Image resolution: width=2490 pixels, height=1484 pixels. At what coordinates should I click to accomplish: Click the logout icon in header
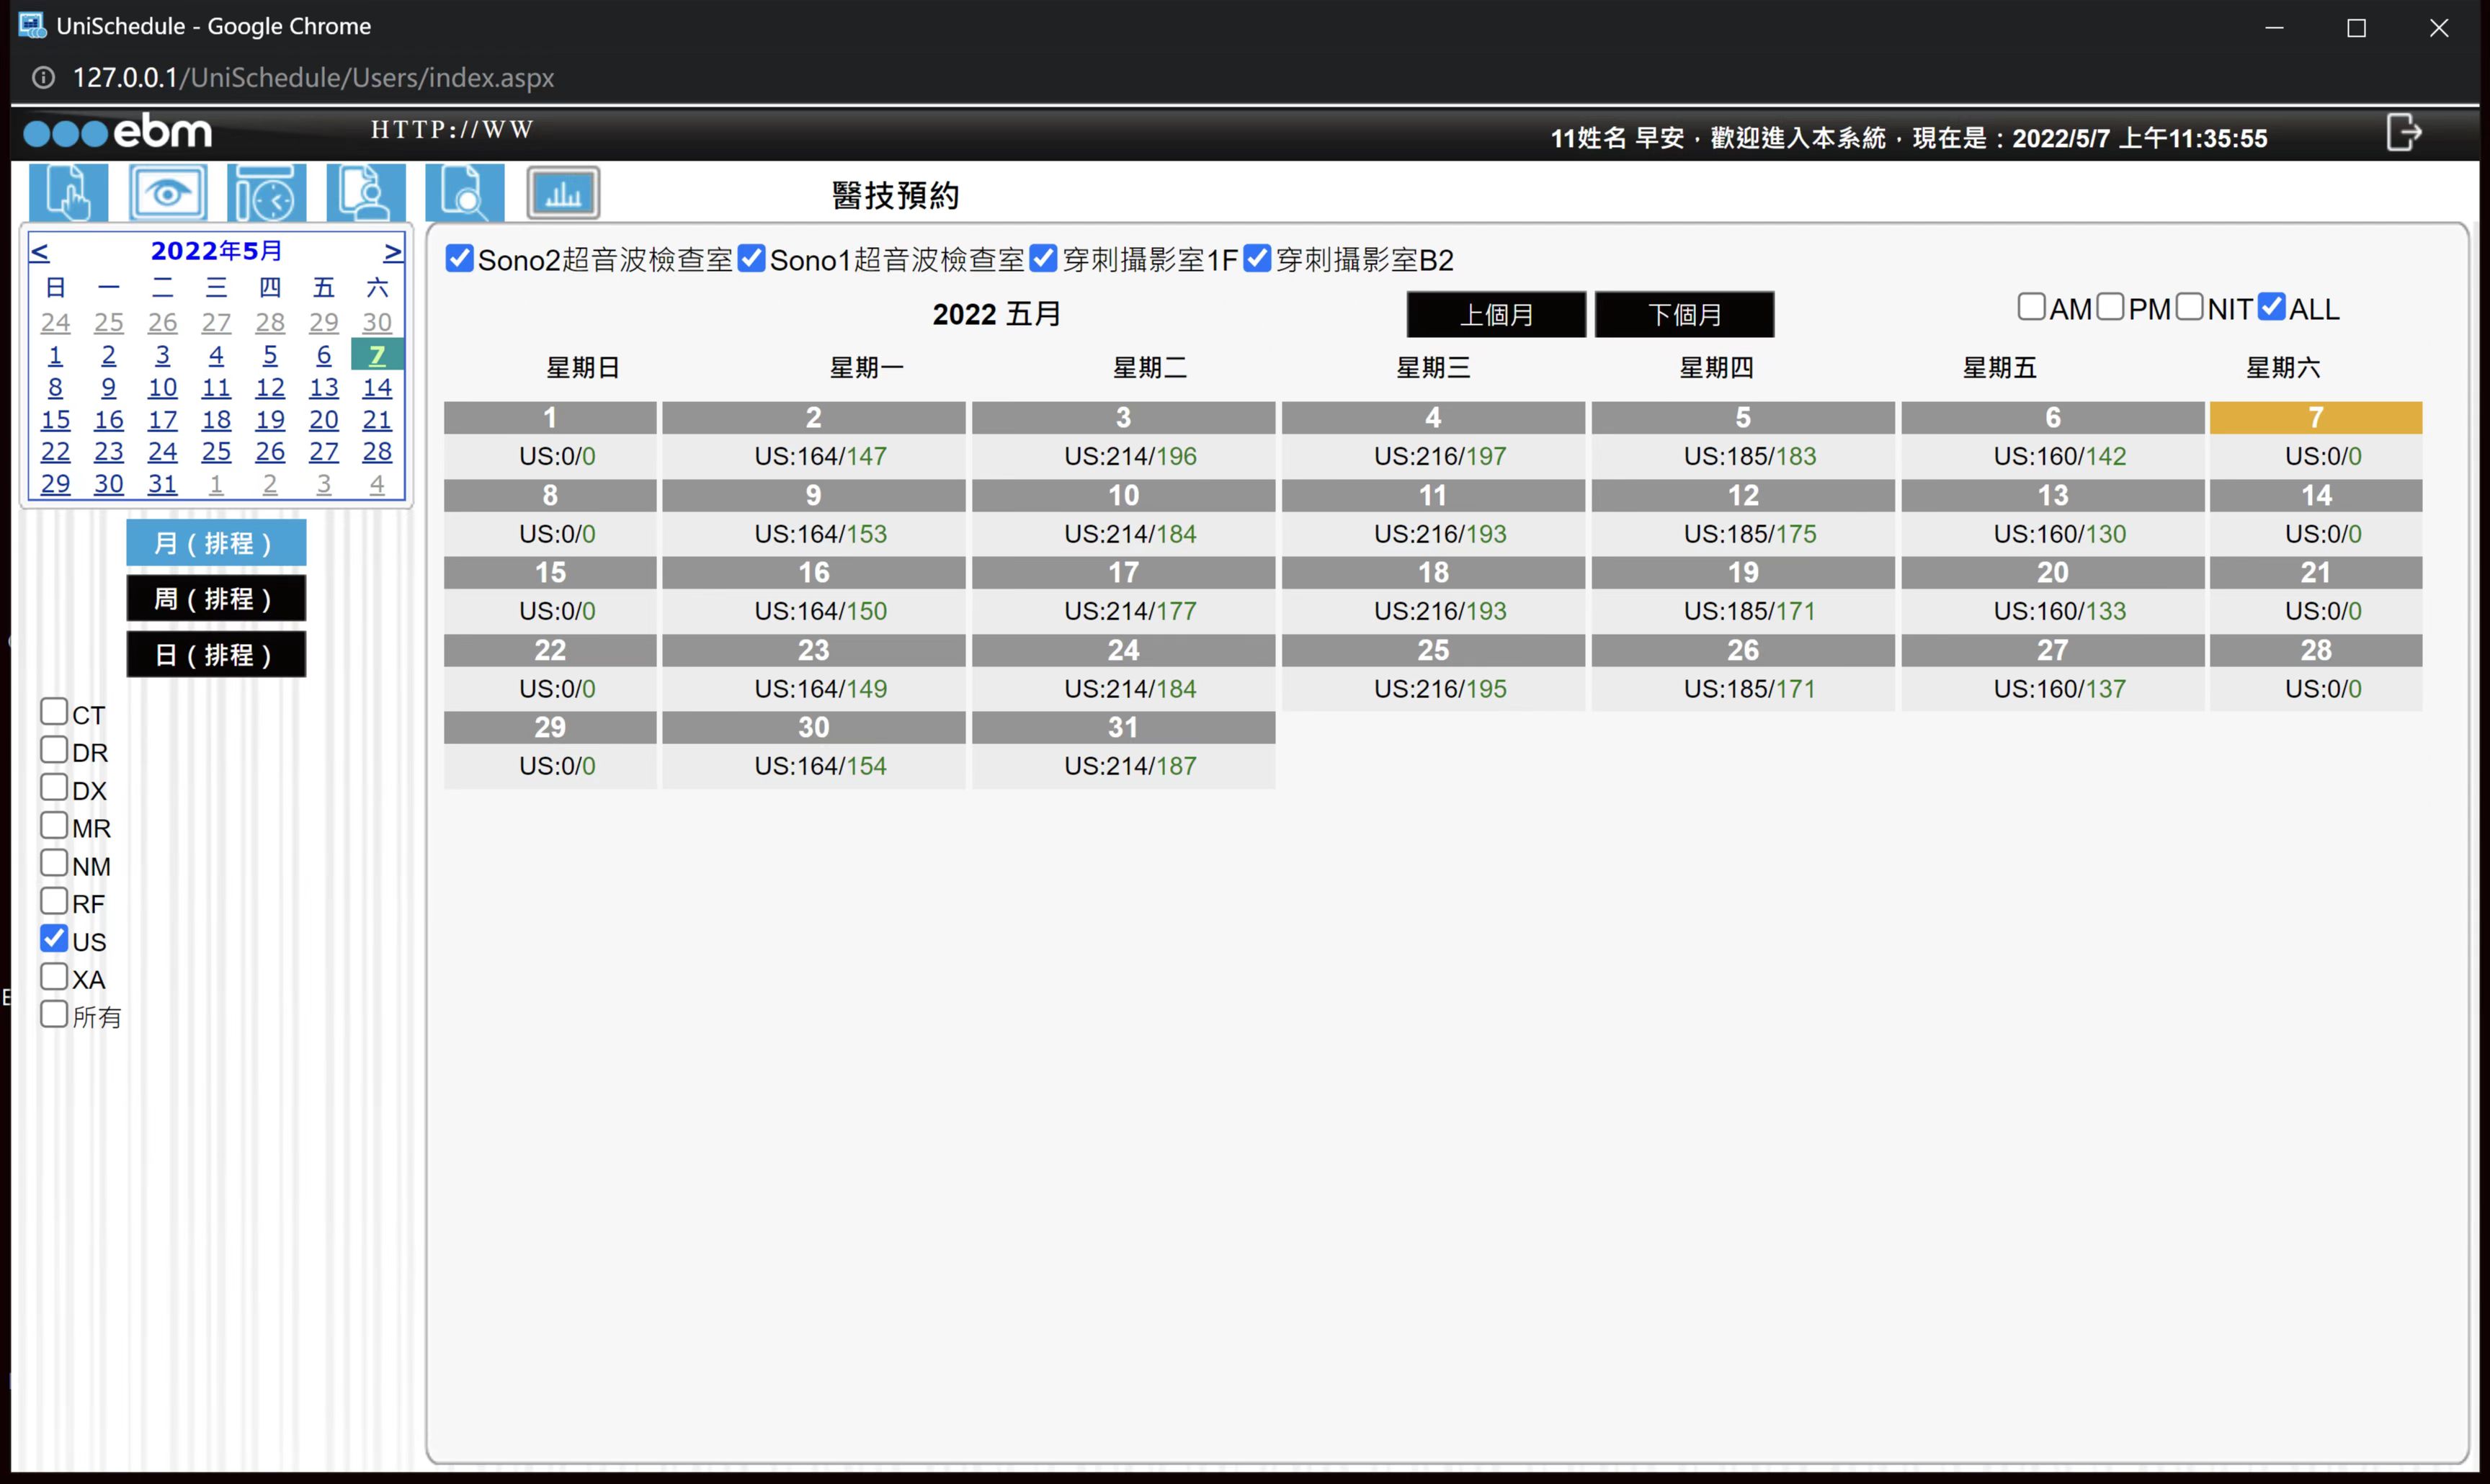click(x=2403, y=132)
